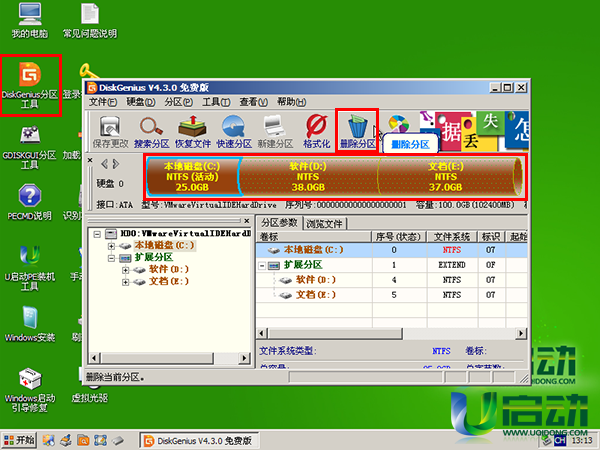Click Delete Partition (删除分区) trash icon
The width and height of the screenshot is (600, 450).
coord(357,132)
